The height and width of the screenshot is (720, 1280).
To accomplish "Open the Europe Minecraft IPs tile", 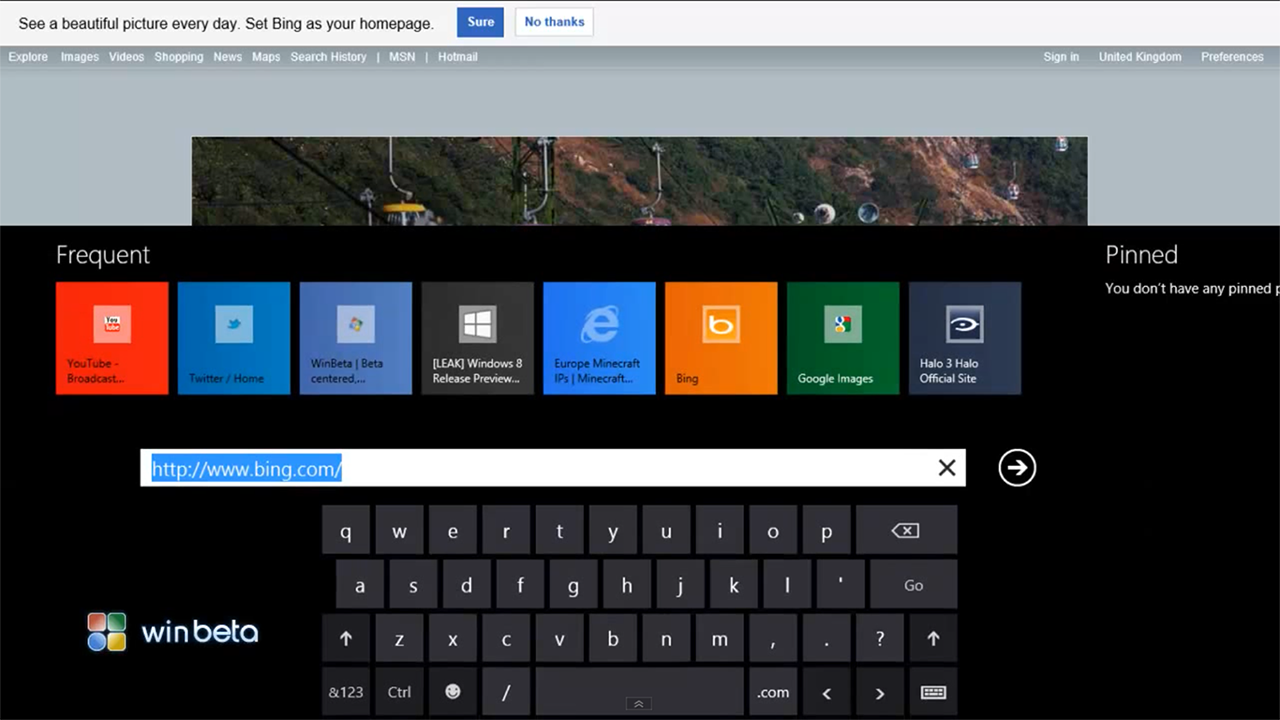I will 599,338.
